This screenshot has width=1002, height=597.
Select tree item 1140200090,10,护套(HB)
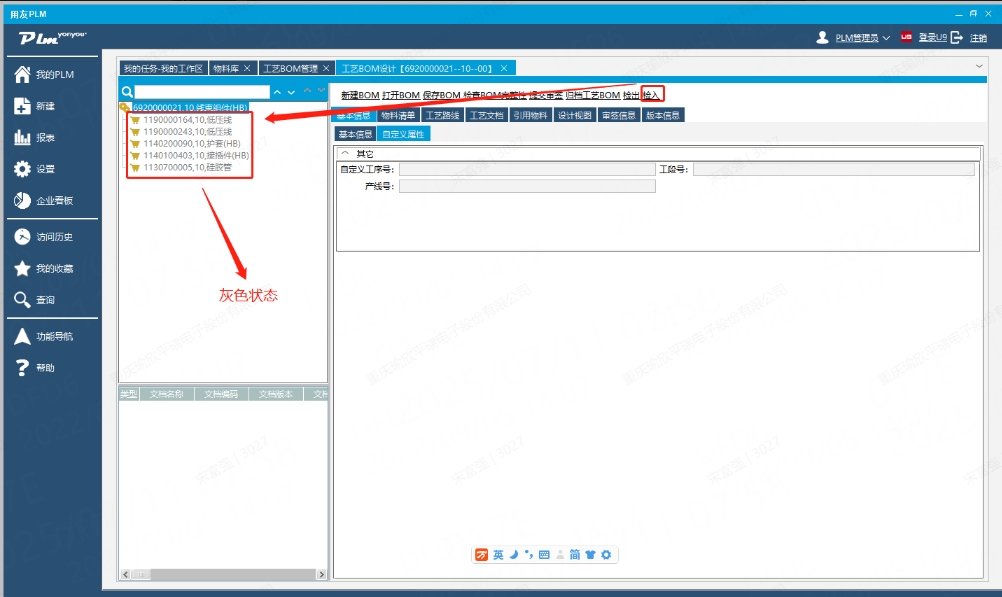click(192, 144)
